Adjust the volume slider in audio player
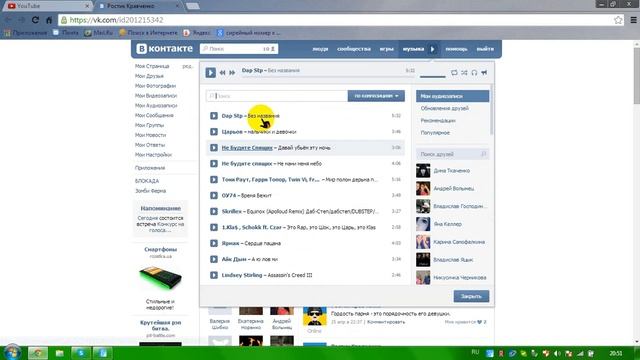 pyautogui.click(x=433, y=76)
